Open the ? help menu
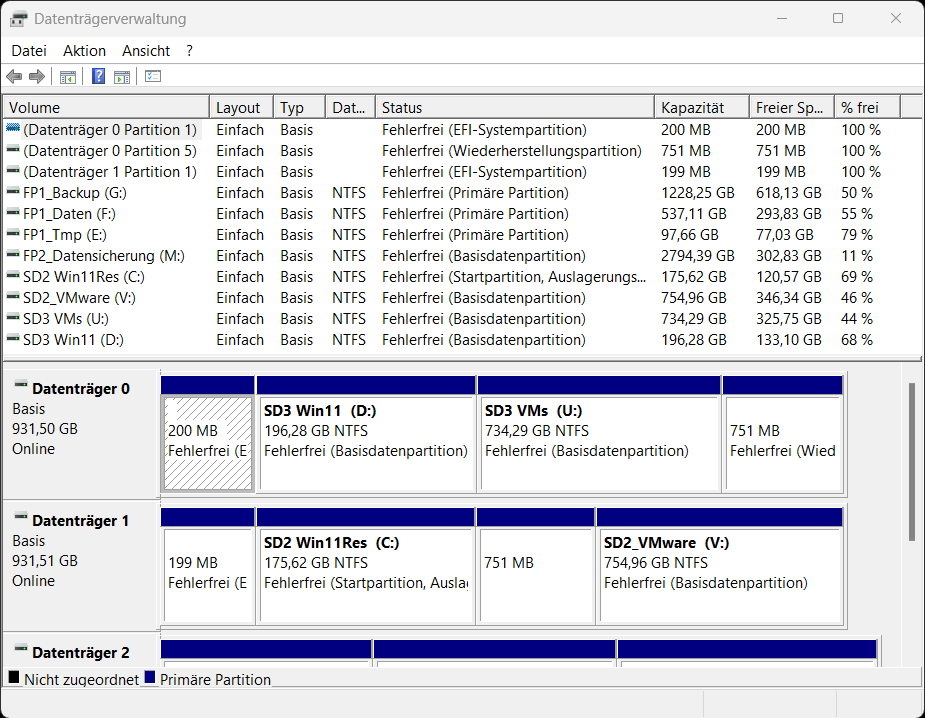 pos(190,51)
